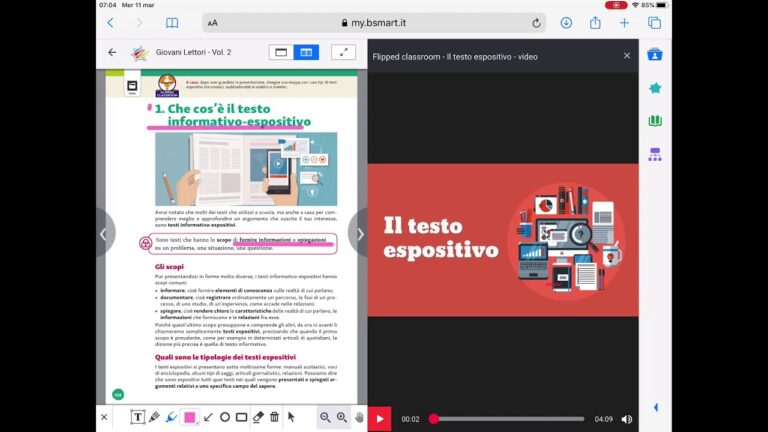Open the AA reader text options
This screenshot has width=768, height=432.
(x=213, y=23)
